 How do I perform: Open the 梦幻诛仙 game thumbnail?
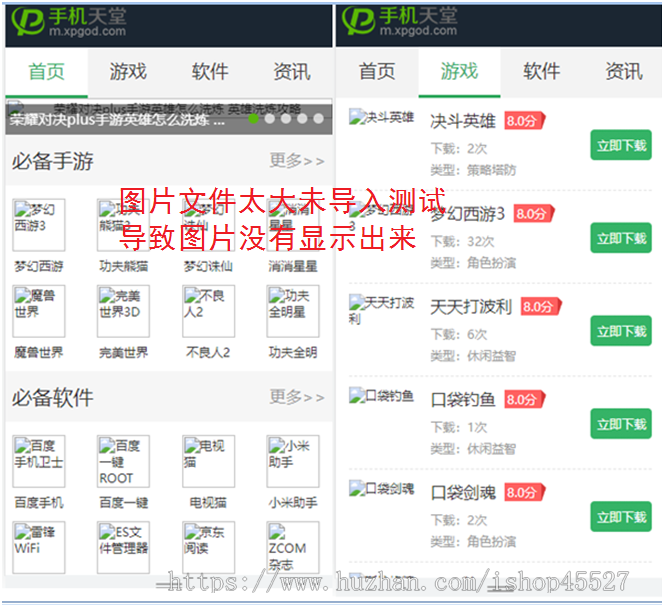click(208, 225)
